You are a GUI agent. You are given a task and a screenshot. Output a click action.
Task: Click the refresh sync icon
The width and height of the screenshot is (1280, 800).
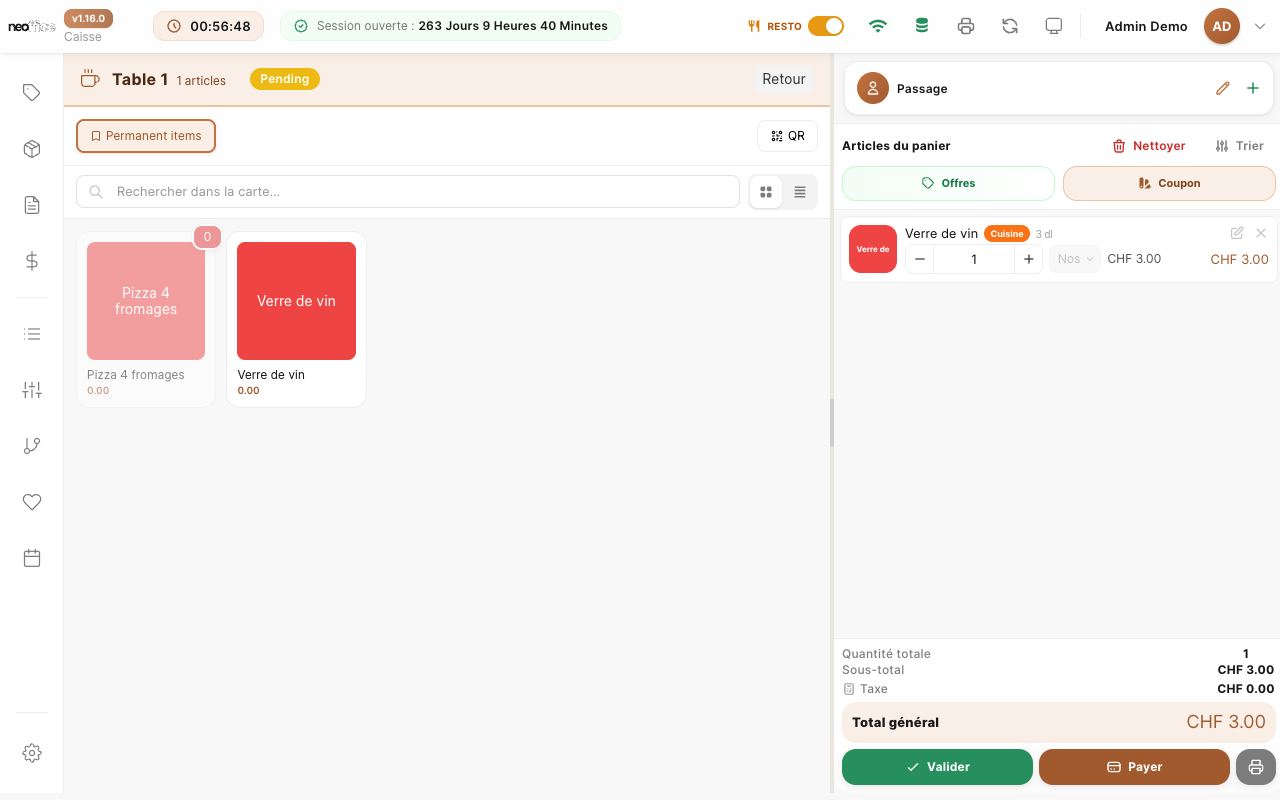[x=1010, y=26]
